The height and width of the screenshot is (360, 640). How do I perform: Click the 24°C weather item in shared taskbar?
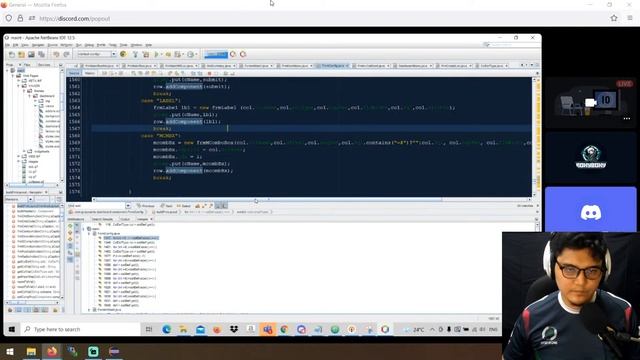point(415,329)
